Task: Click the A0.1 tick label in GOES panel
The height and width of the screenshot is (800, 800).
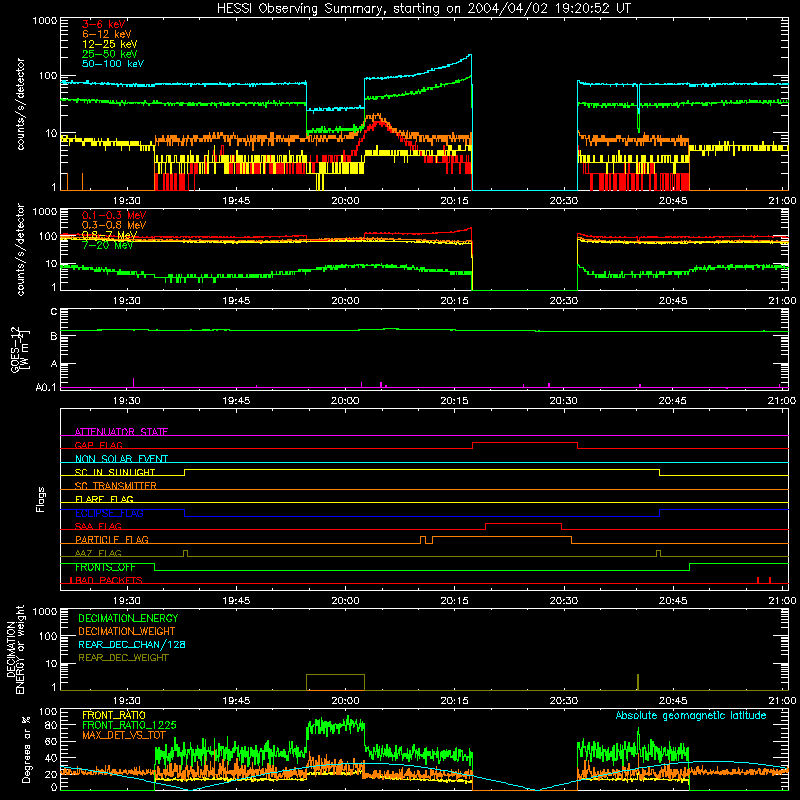Action: (x=45, y=387)
